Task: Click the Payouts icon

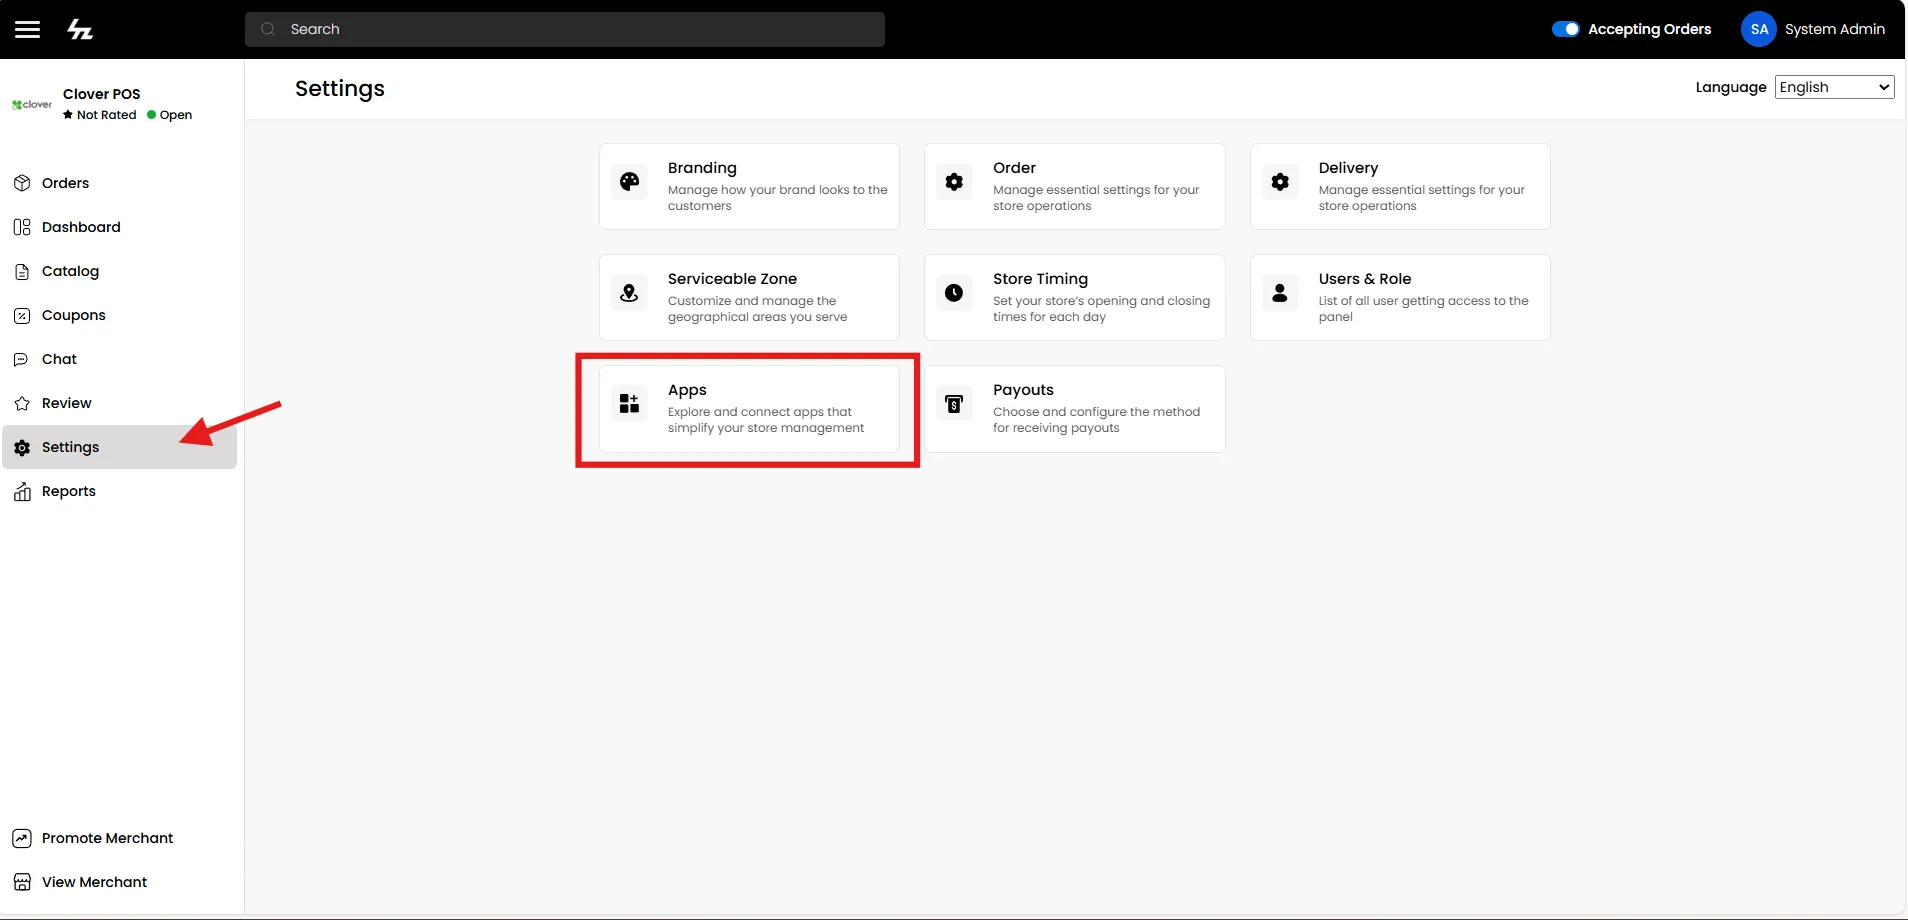Action: [x=954, y=403]
